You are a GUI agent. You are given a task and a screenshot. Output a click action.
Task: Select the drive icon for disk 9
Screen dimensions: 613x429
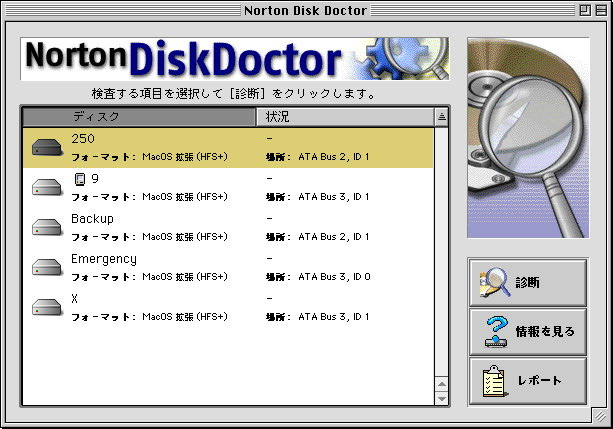point(47,187)
